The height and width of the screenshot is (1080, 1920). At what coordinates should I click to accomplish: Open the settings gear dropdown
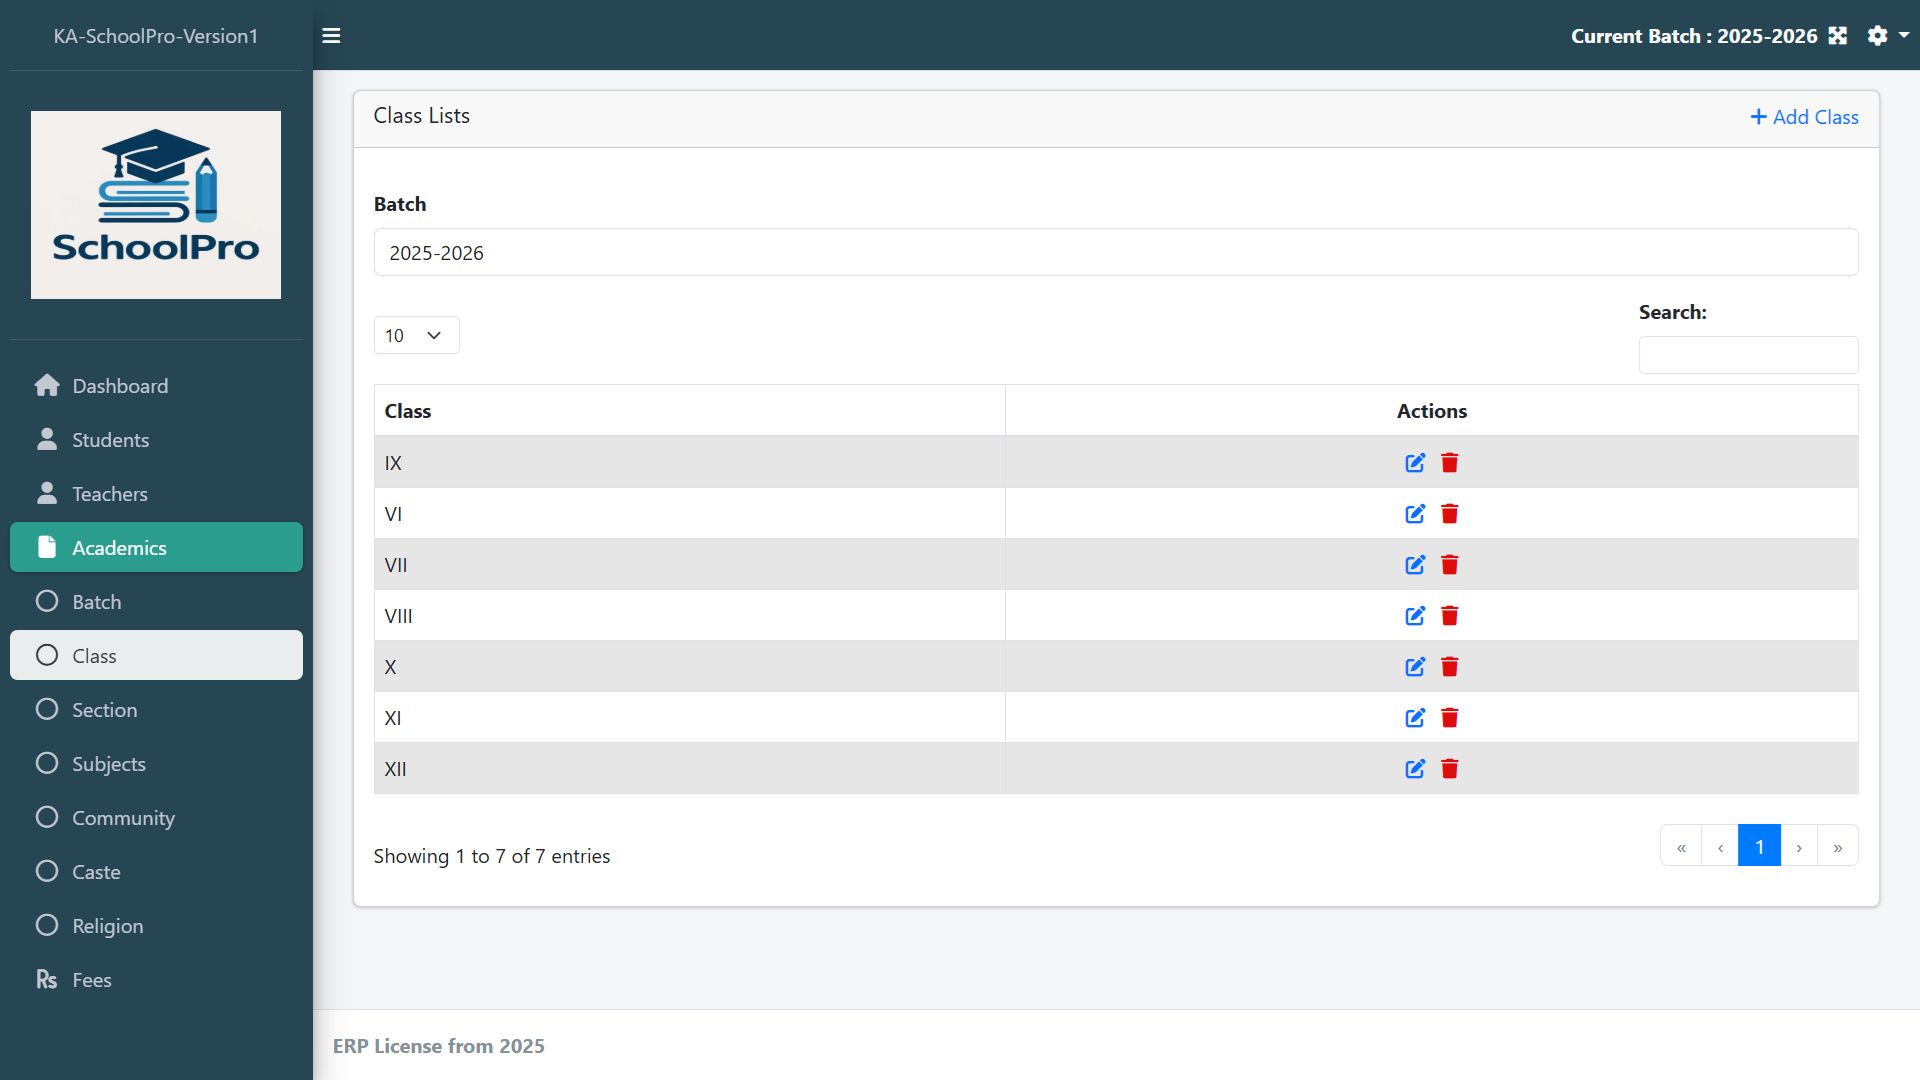click(1886, 36)
